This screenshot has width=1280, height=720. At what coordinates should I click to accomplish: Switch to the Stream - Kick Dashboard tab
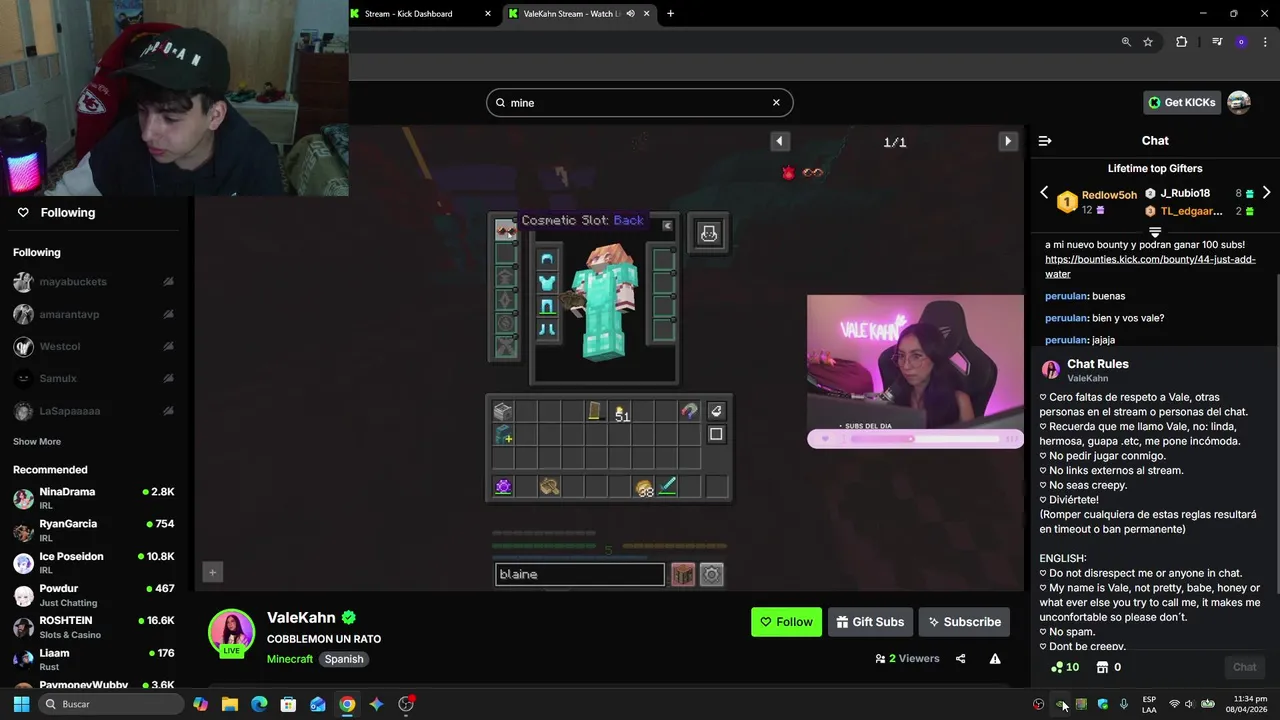coord(422,14)
